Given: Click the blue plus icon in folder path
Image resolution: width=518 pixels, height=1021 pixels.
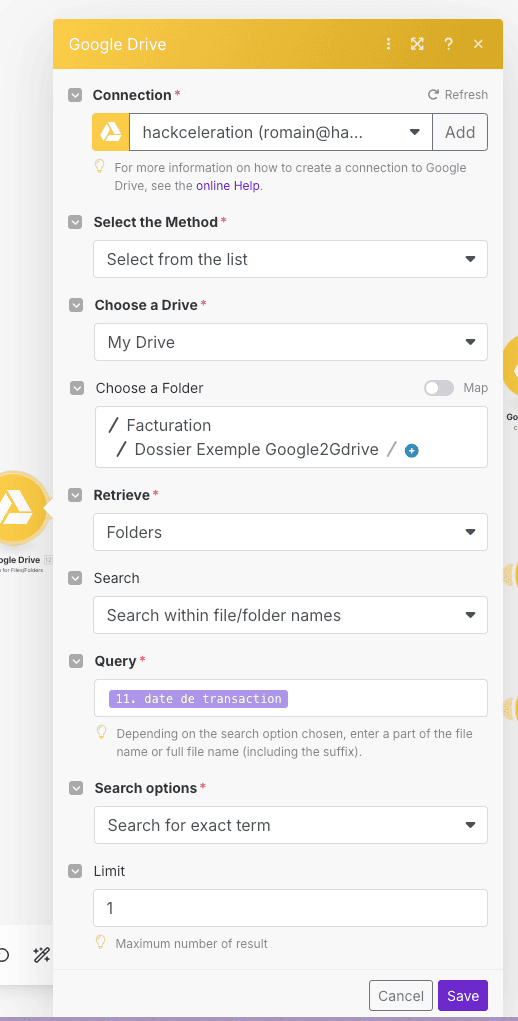Looking at the screenshot, I should (411, 451).
